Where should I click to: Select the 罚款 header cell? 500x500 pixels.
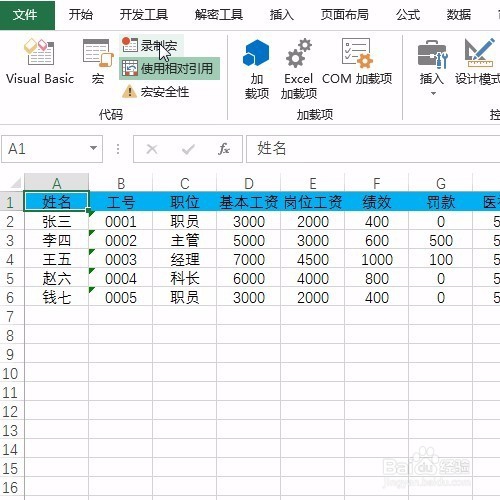(x=441, y=202)
